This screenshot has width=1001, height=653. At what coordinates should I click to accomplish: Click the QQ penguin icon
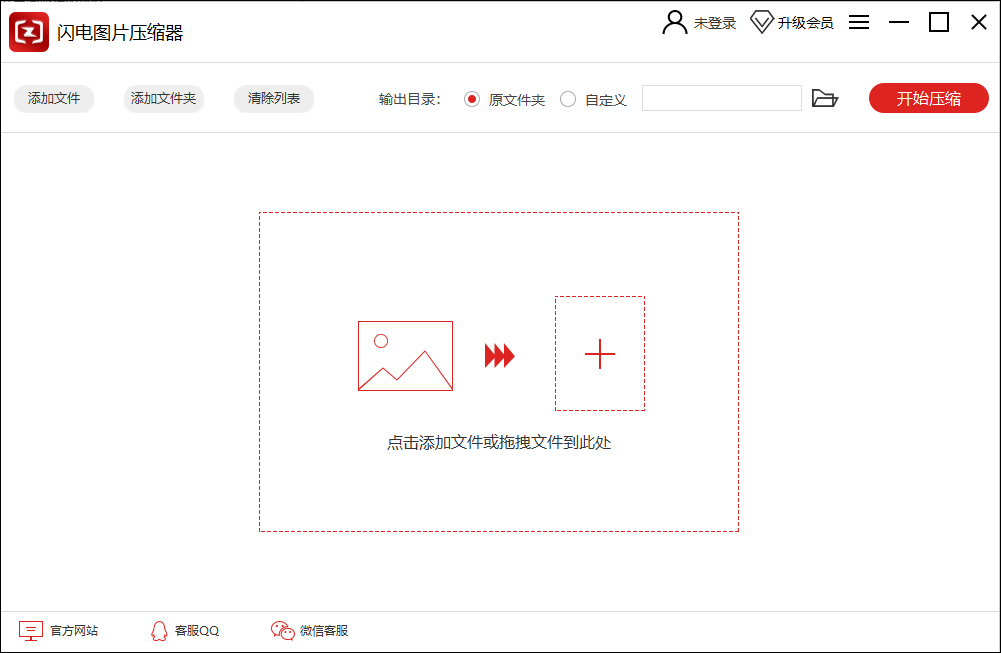[x=159, y=631]
